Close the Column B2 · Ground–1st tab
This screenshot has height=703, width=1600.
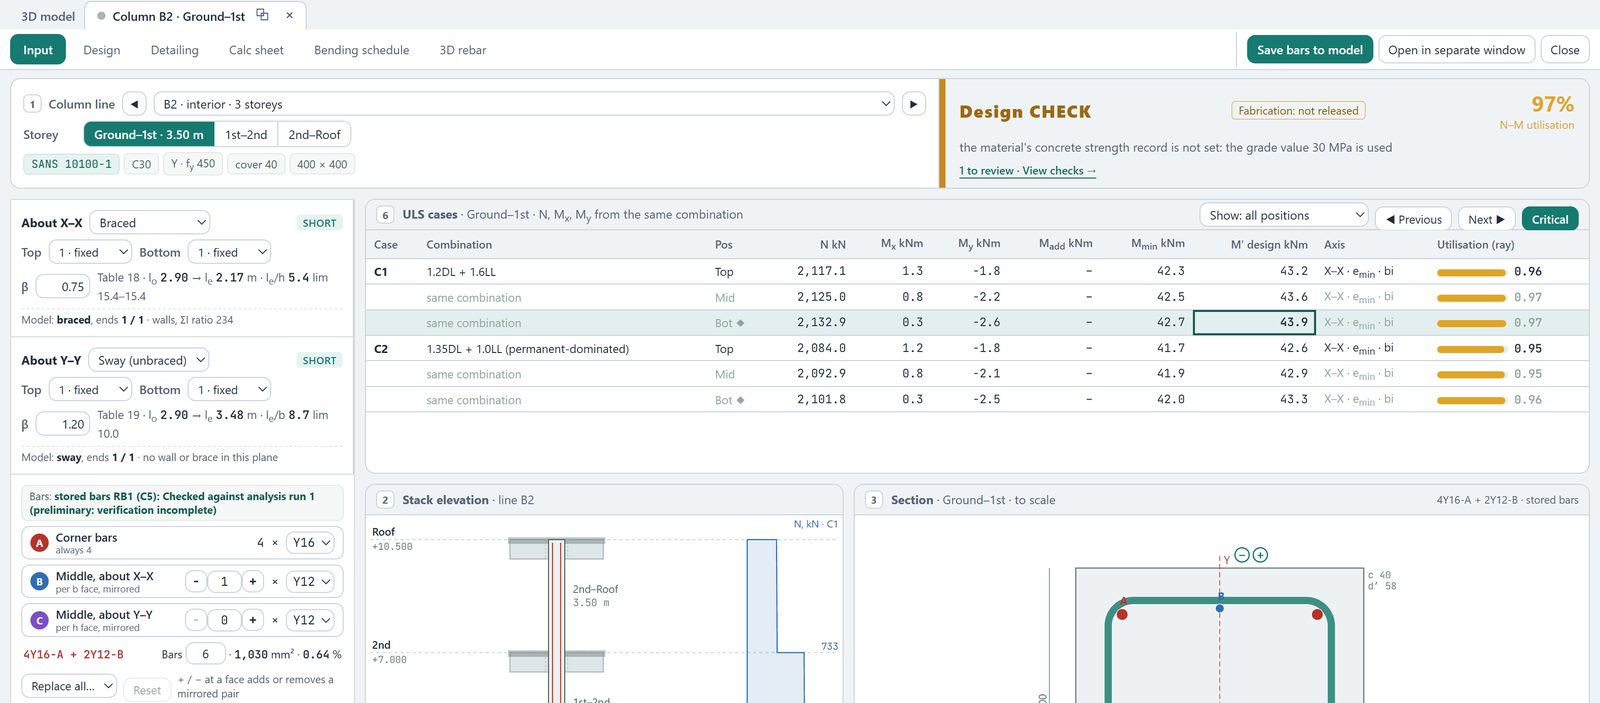290,15
